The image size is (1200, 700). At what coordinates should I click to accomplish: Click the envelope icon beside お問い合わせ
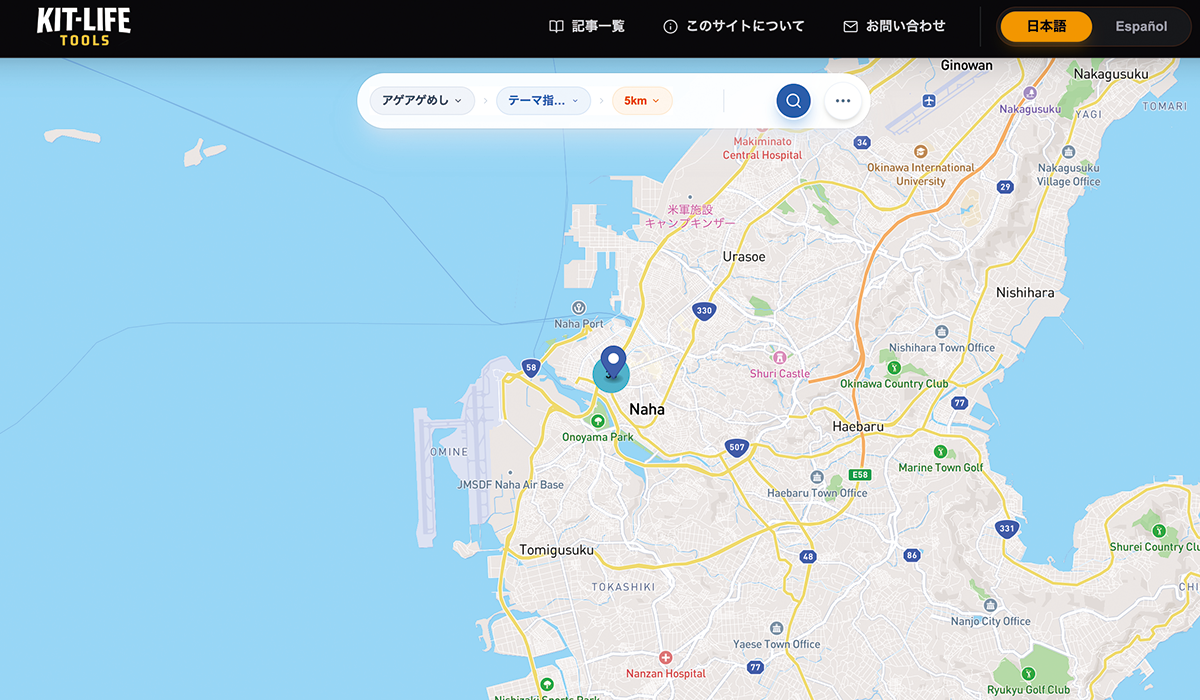pos(850,26)
